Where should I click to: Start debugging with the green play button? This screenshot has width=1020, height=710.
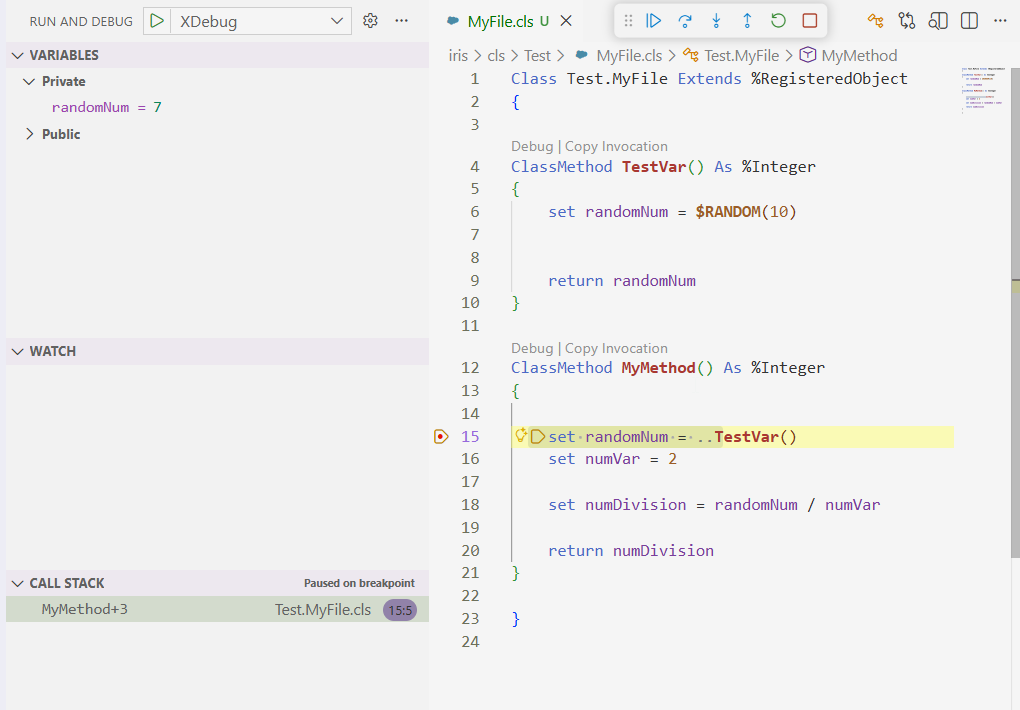(x=158, y=21)
